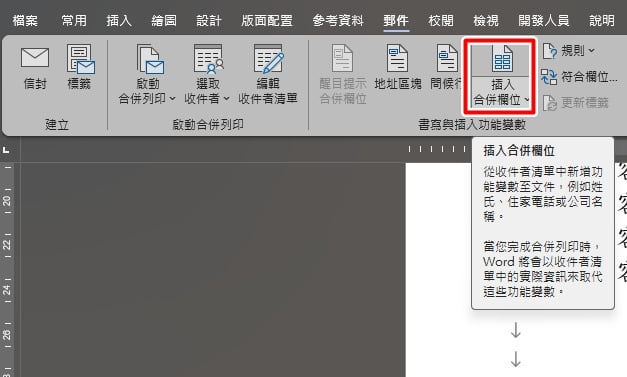Switch to the 參考資料 tab
Viewport: 627px width, 377px height.
pyautogui.click(x=338, y=20)
